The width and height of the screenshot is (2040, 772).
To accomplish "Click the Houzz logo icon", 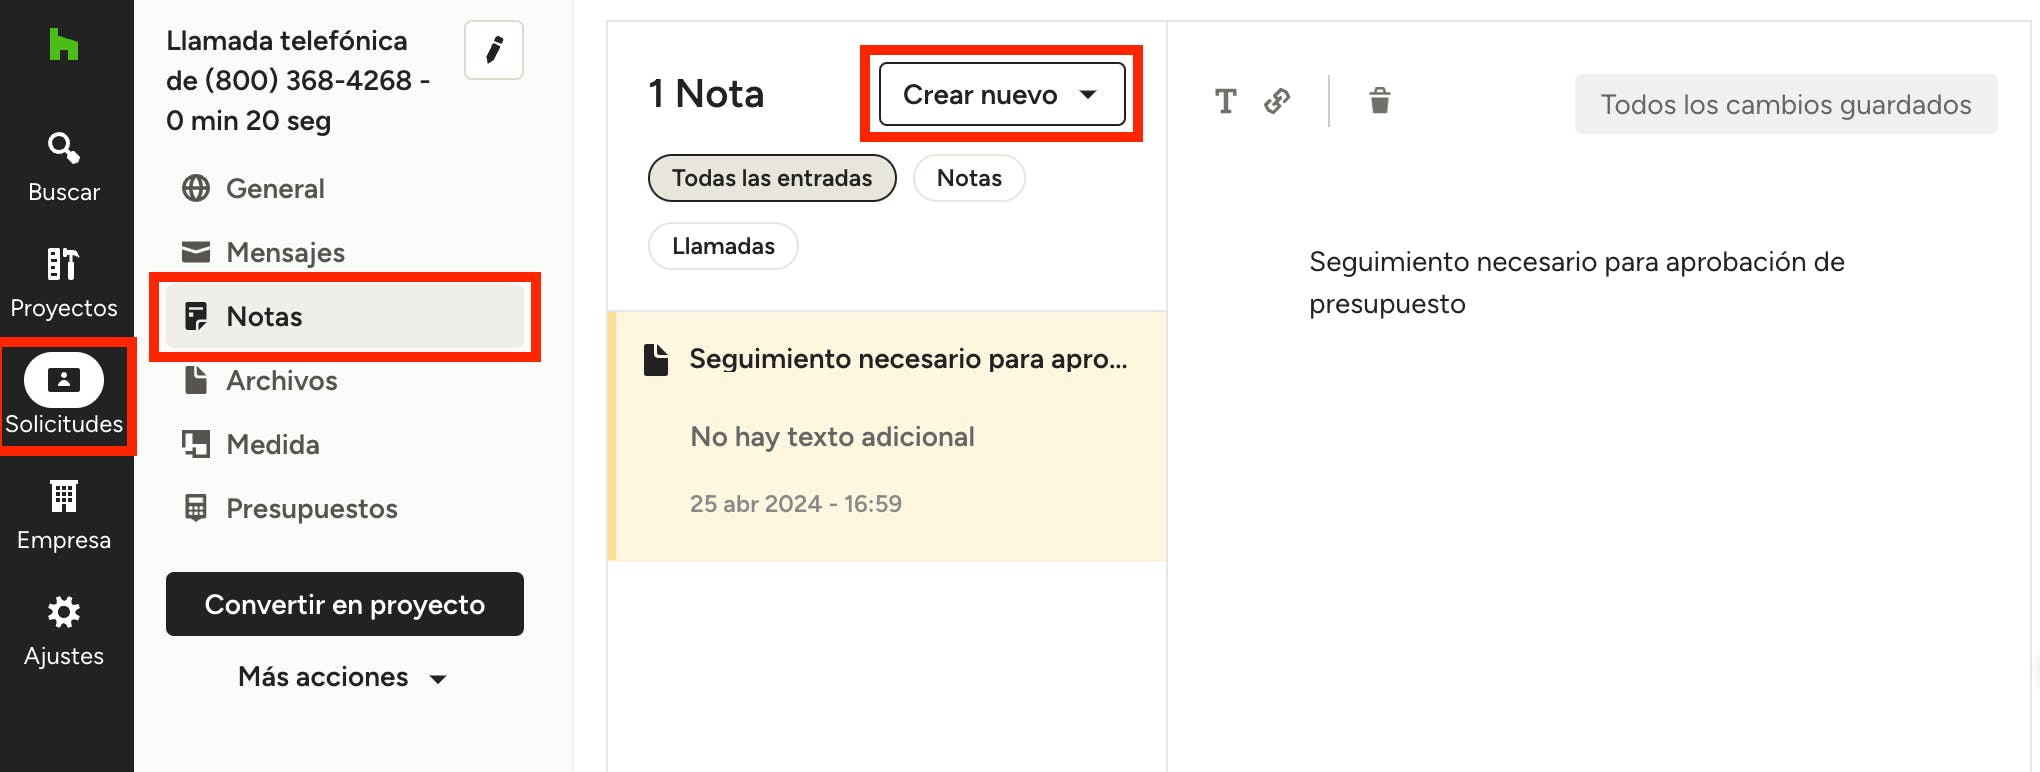I will 64,45.
